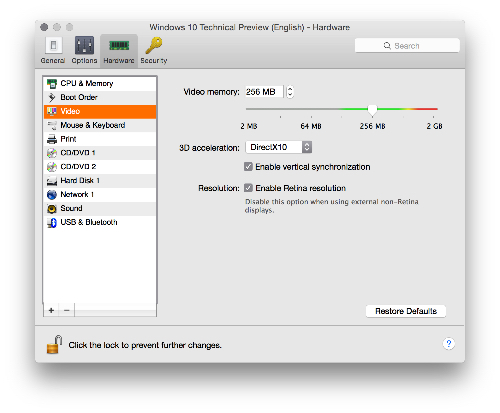
Task: Open the General settings tab icon
Action: coord(53,45)
